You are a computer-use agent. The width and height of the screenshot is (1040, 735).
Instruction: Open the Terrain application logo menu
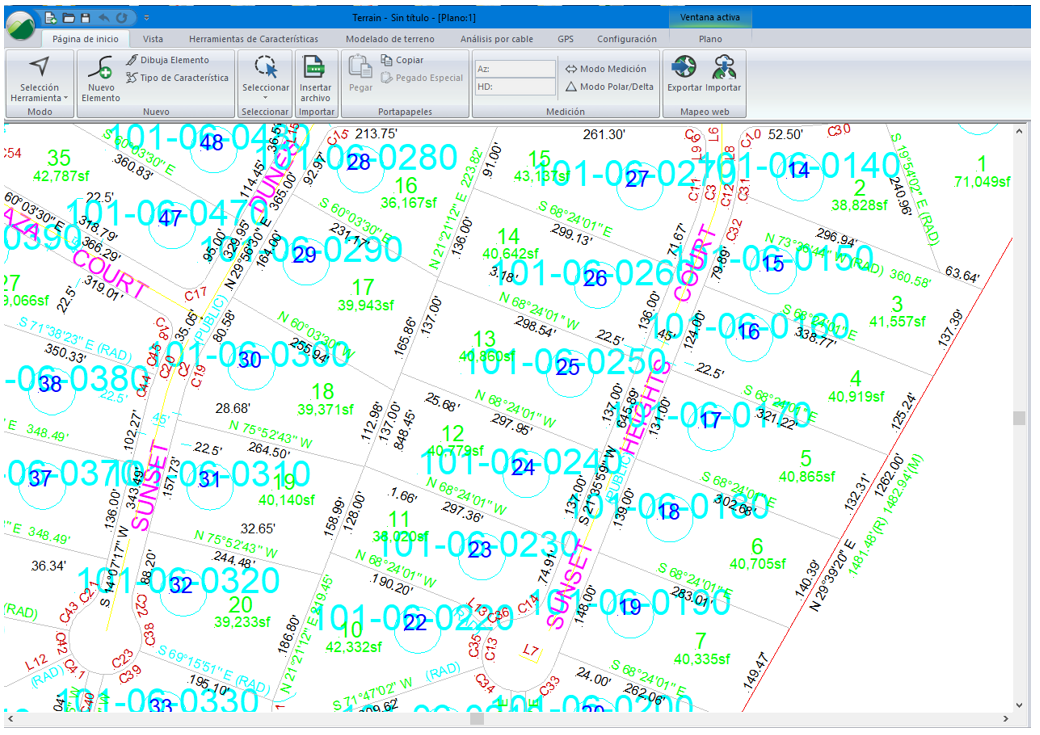tap(20, 27)
